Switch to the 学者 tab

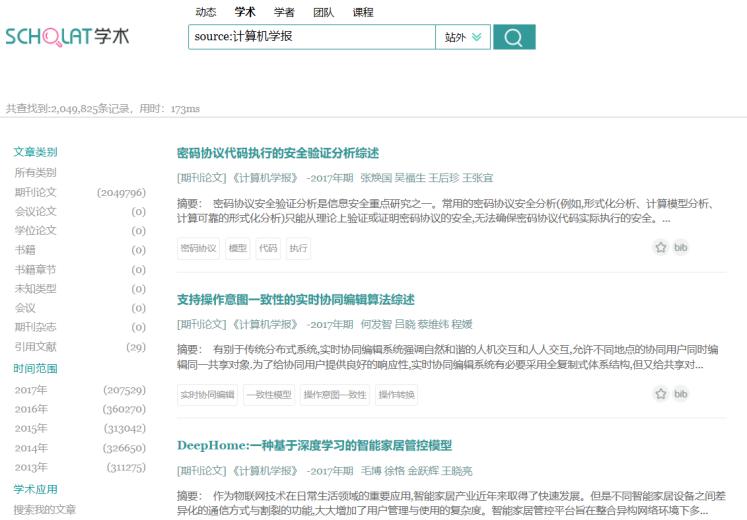click(284, 12)
